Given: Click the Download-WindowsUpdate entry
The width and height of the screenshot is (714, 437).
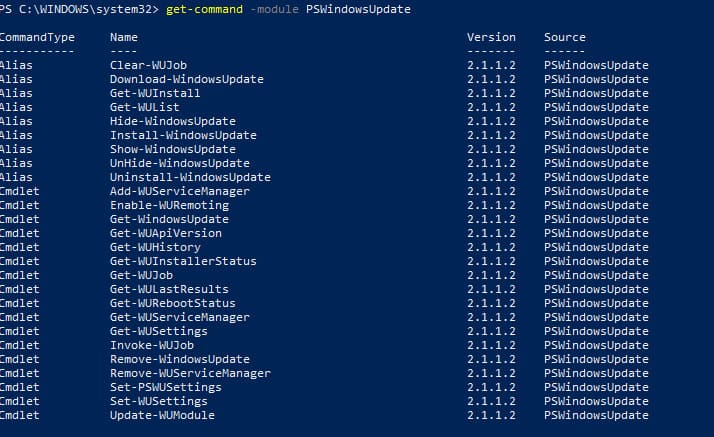Looking at the screenshot, I should 187,79.
